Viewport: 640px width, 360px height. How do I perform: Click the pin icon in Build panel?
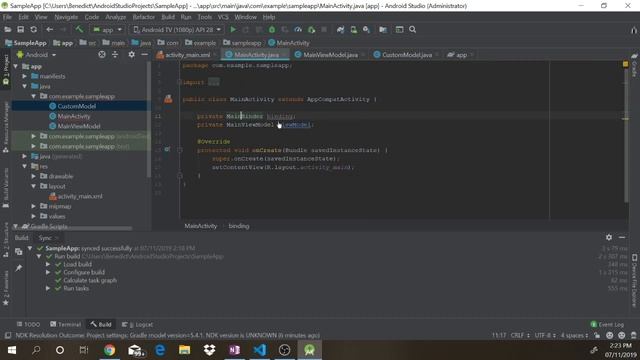click(x=19, y=268)
